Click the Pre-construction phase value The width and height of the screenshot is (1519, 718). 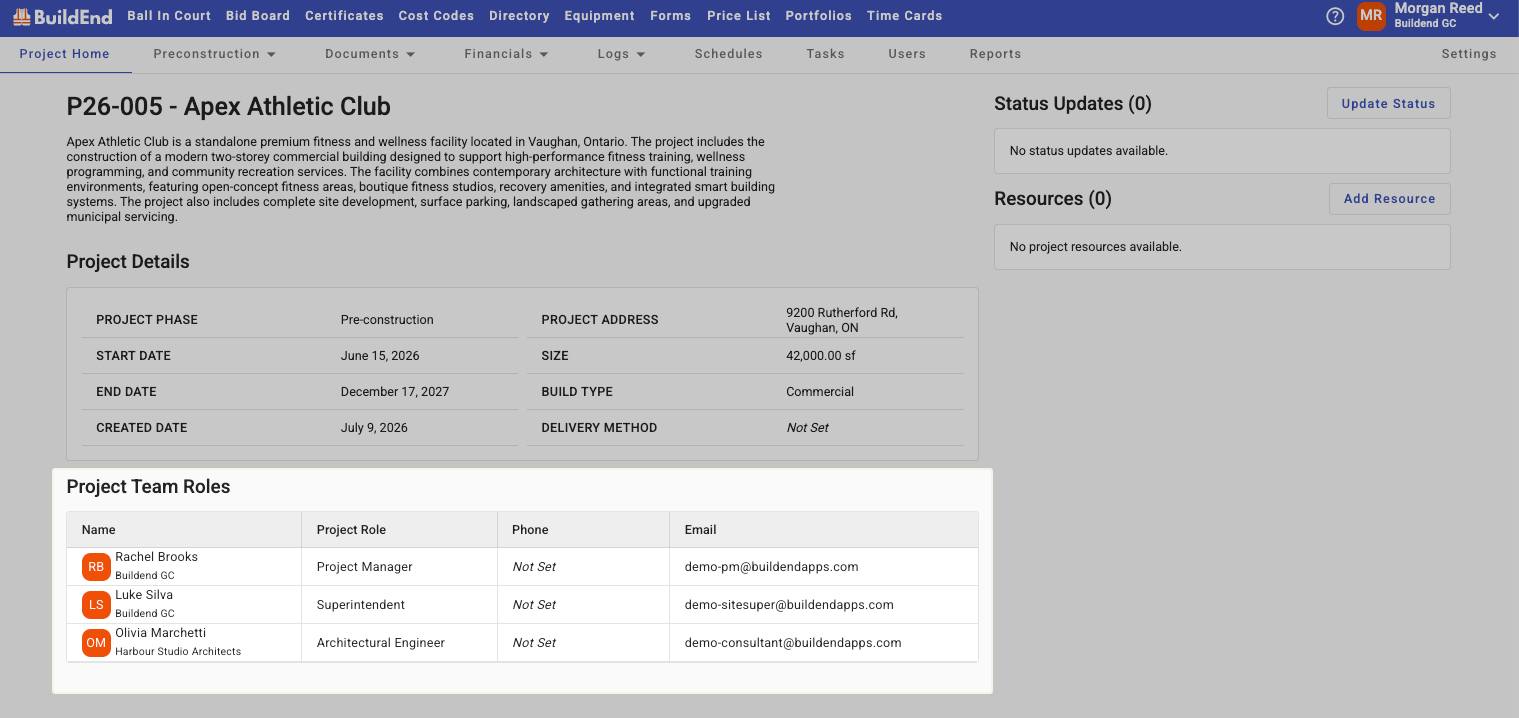[387, 320]
